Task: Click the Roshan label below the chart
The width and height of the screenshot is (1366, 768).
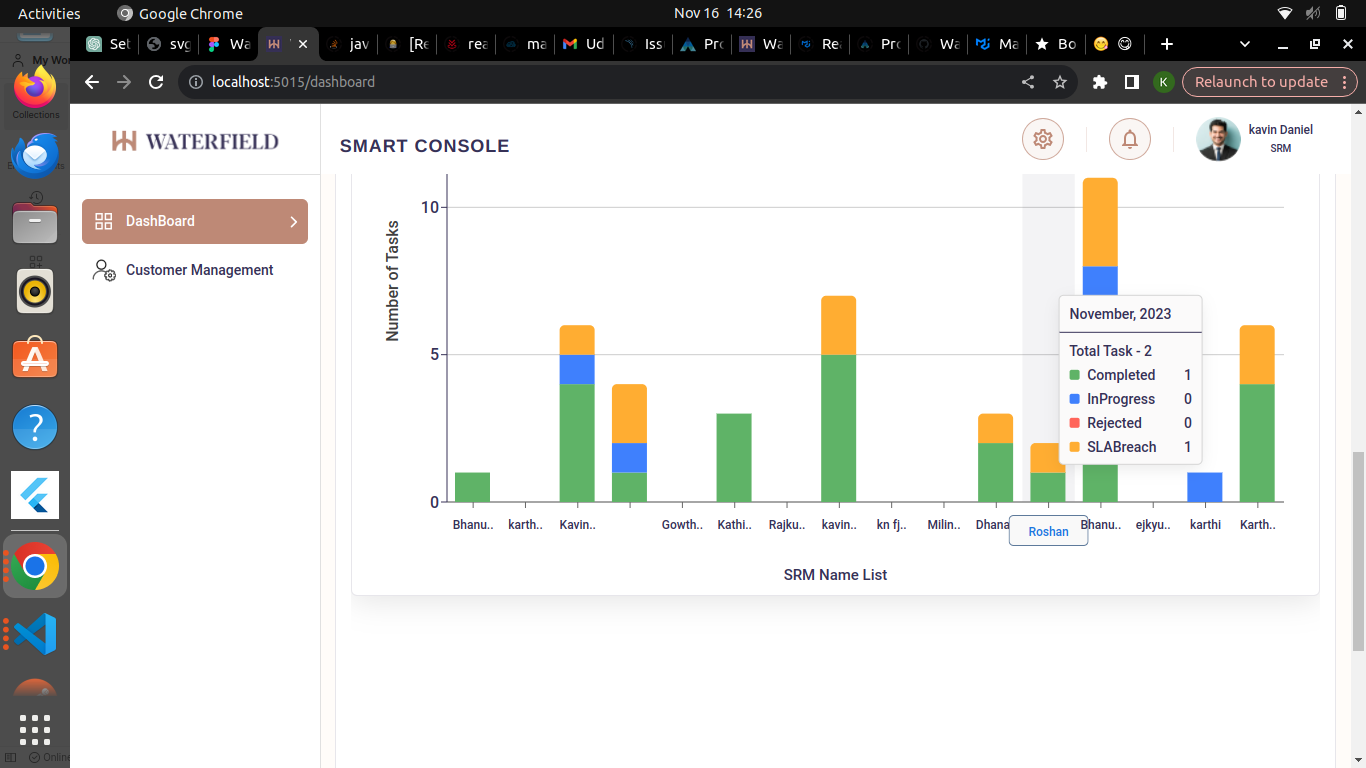Action: point(1048,531)
